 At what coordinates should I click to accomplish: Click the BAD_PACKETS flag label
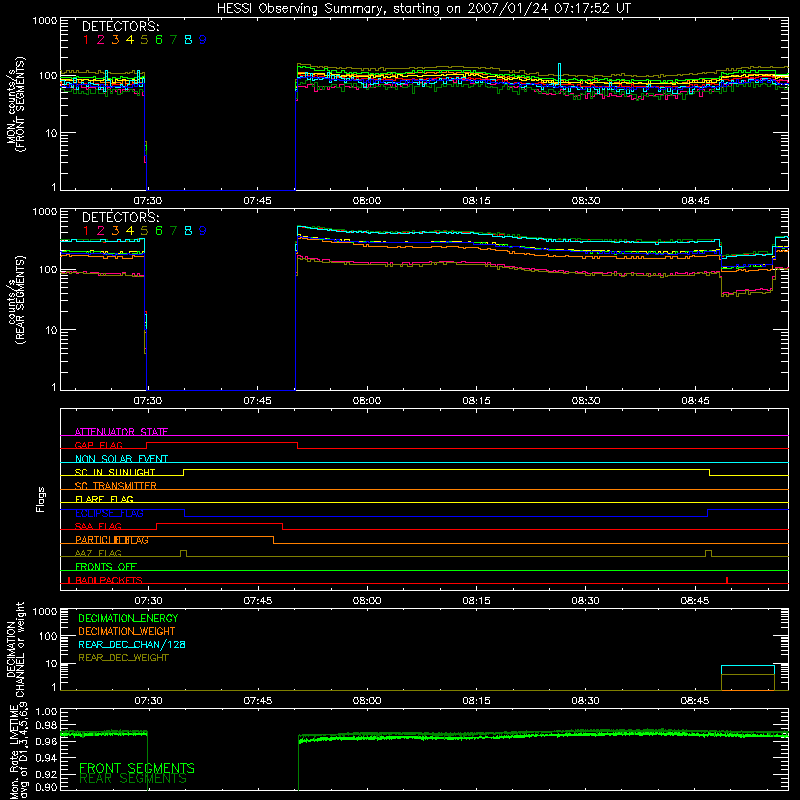[x=109, y=580]
